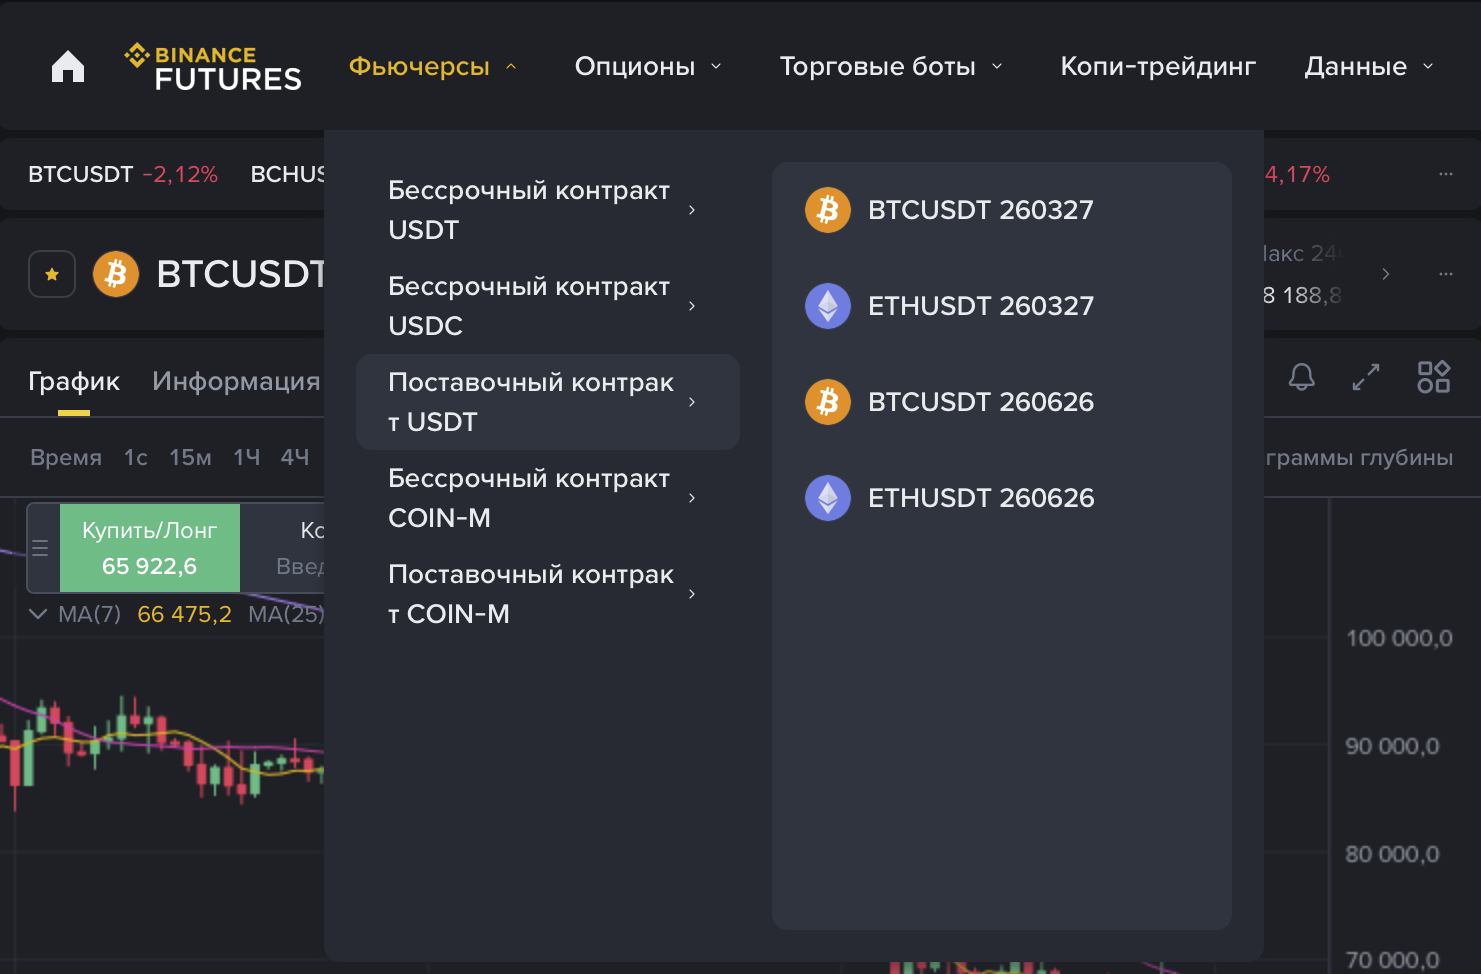Toggle the favorite star for BTCUSDT
The height and width of the screenshot is (974, 1481).
(x=51, y=273)
